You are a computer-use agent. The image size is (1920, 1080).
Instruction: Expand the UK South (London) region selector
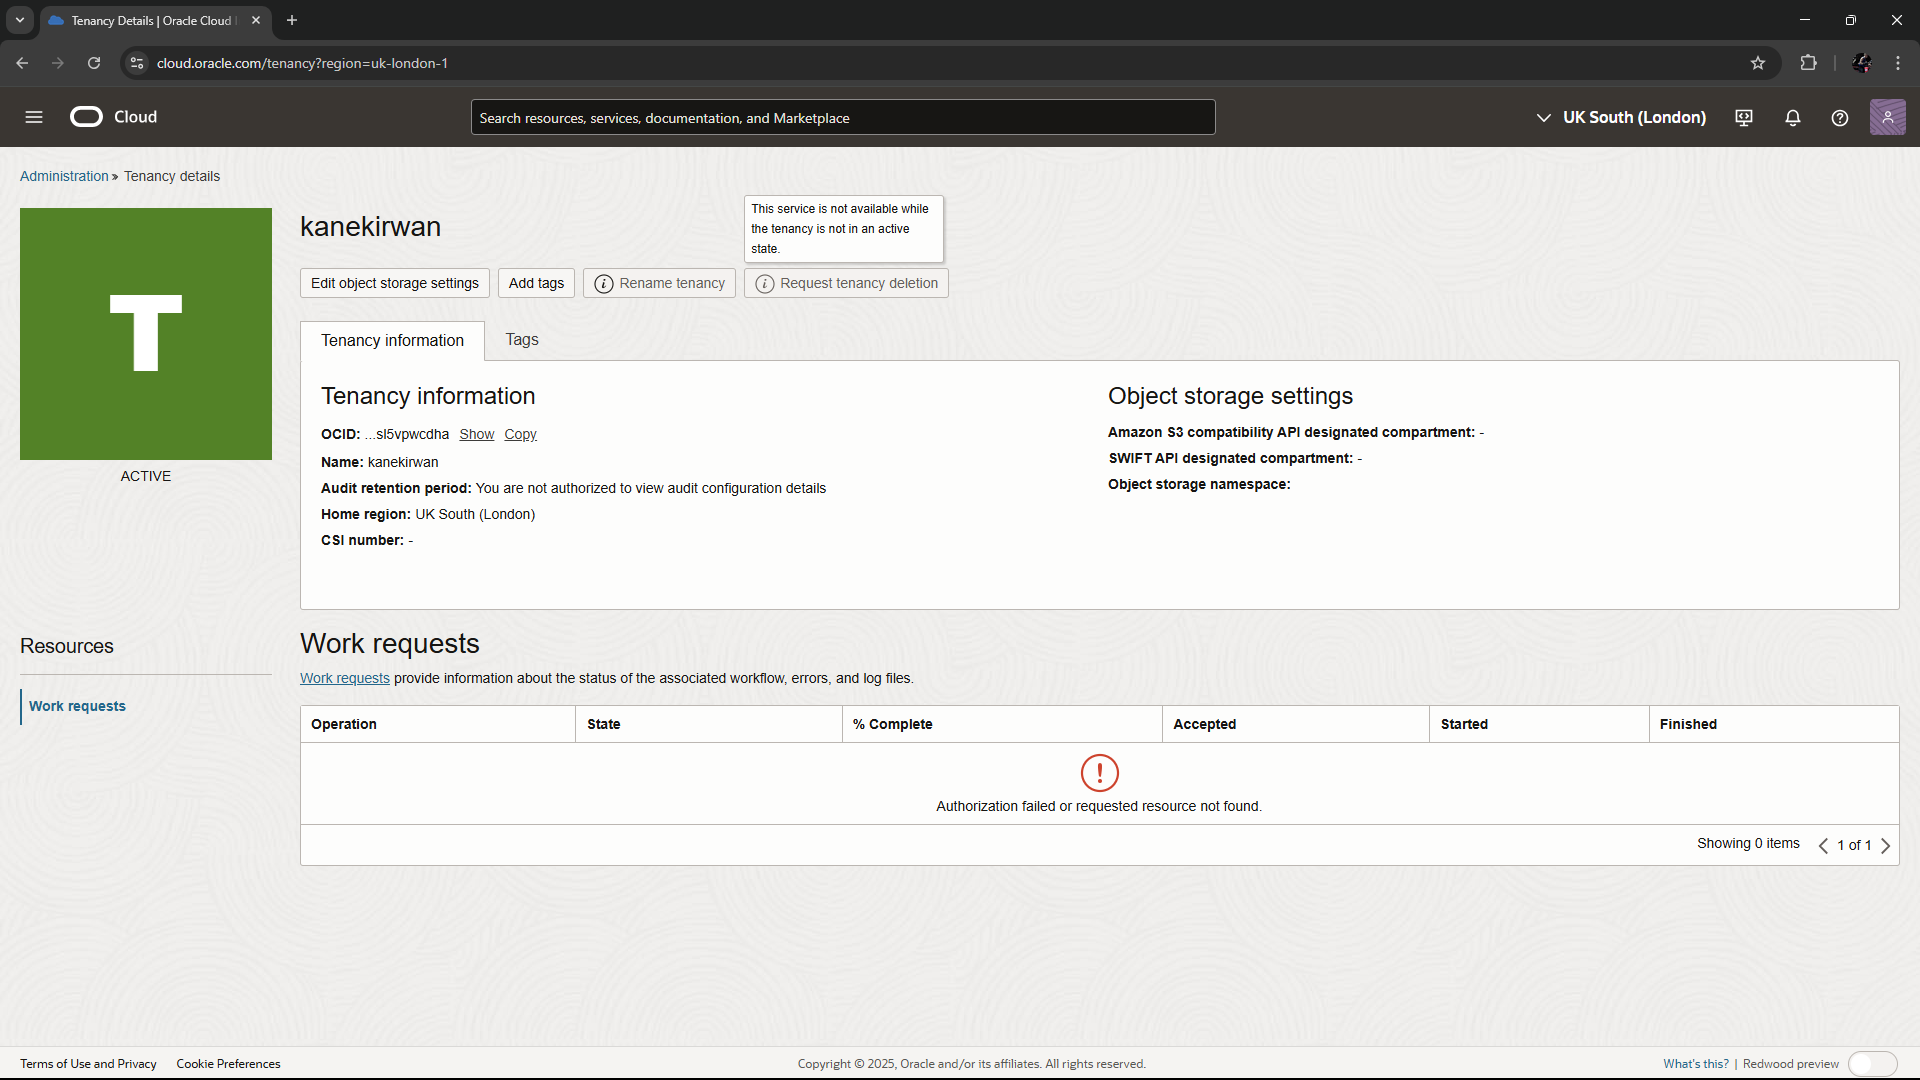(x=1621, y=118)
